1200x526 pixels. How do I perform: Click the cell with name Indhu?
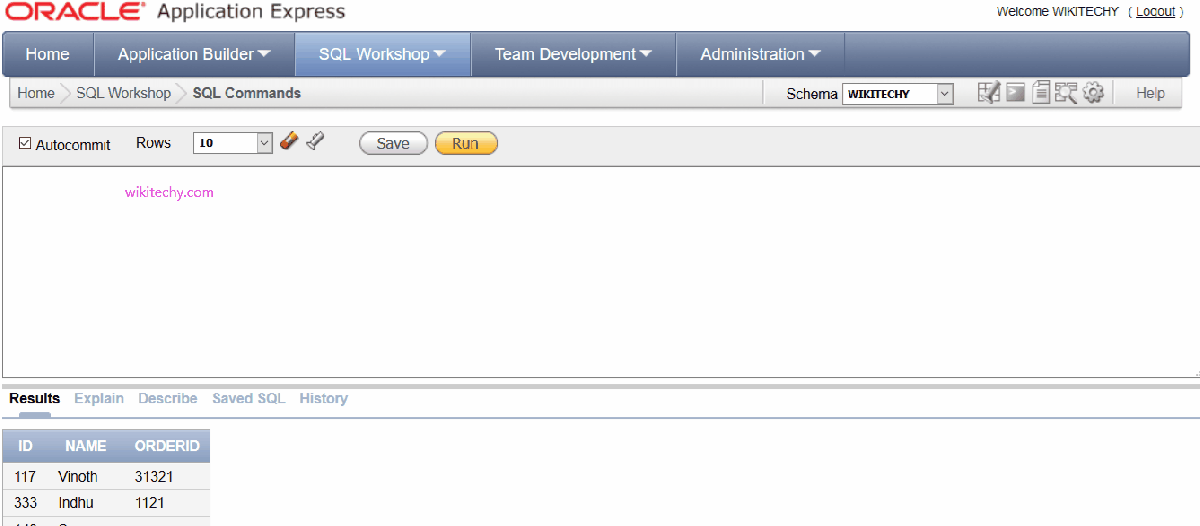(x=76, y=503)
